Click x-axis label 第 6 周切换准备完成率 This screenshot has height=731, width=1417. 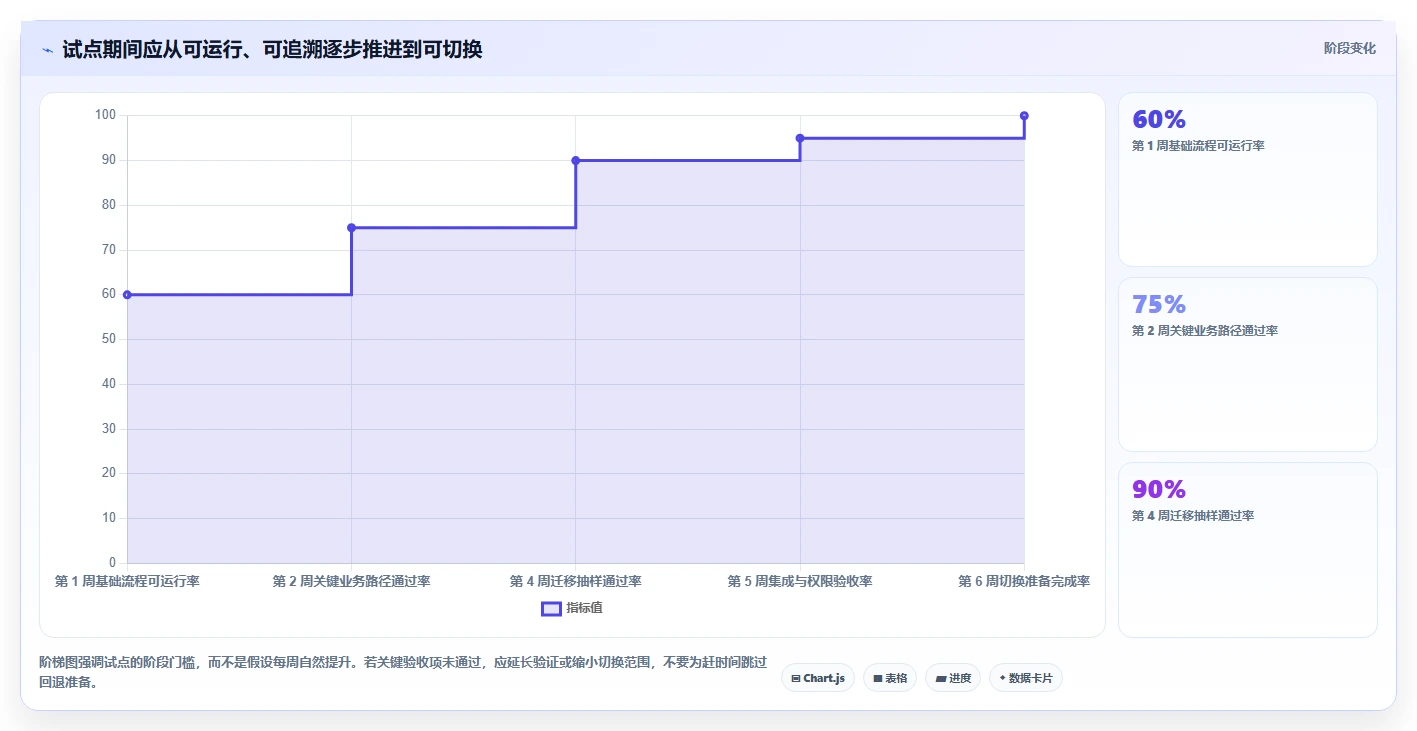1024,581
